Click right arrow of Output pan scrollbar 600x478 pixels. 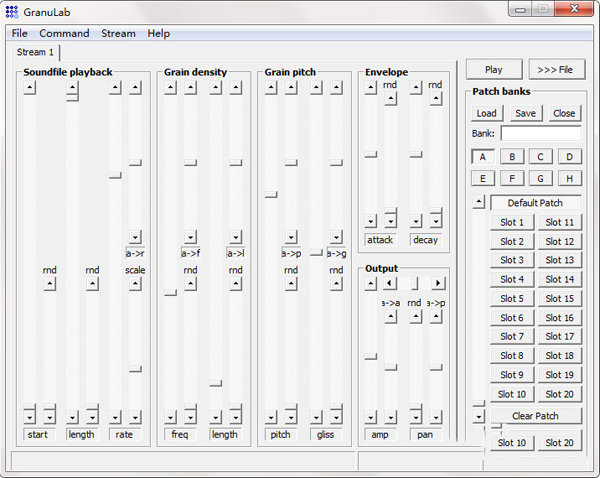pyautogui.click(x=437, y=283)
